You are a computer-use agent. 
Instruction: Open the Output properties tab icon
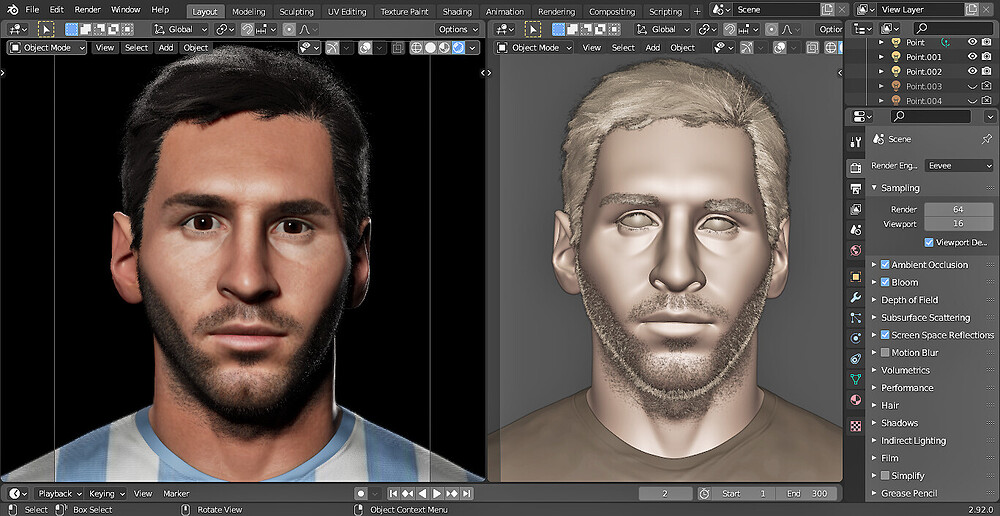856,188
